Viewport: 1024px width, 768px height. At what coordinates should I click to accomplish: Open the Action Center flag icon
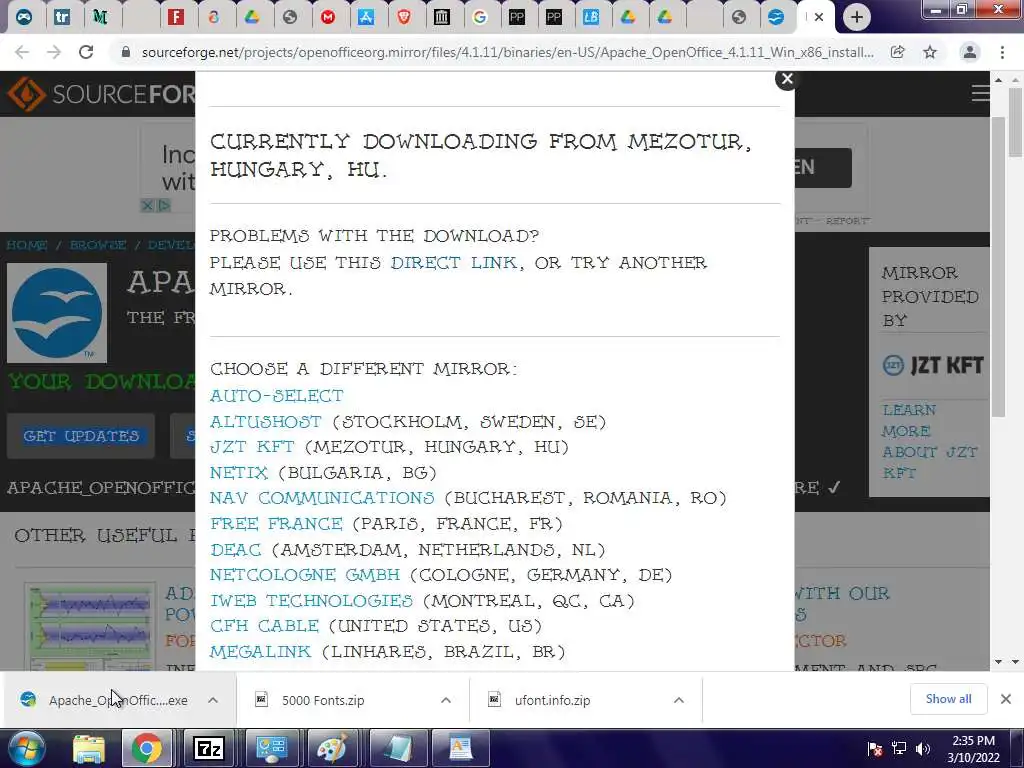(874, 748)
